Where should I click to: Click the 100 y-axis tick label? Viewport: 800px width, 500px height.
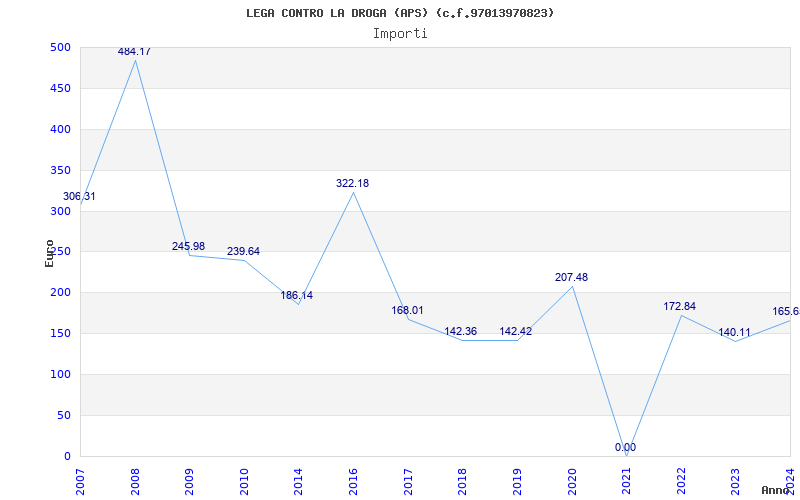tap(60, 374)
